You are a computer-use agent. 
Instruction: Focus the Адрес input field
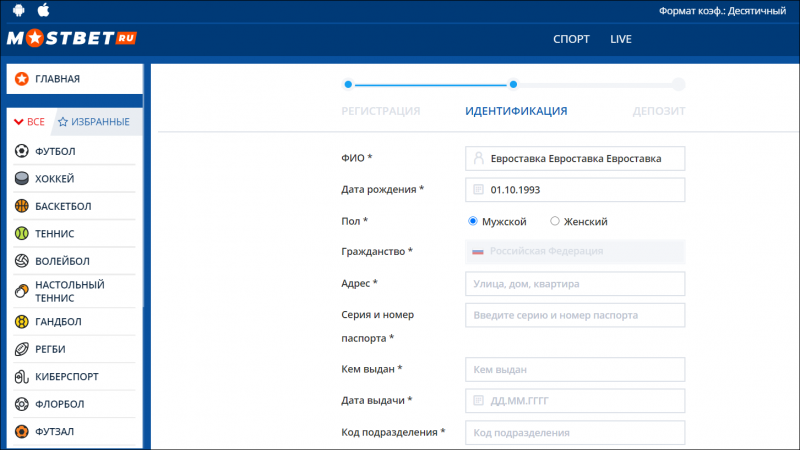click(x=575, y=284)
